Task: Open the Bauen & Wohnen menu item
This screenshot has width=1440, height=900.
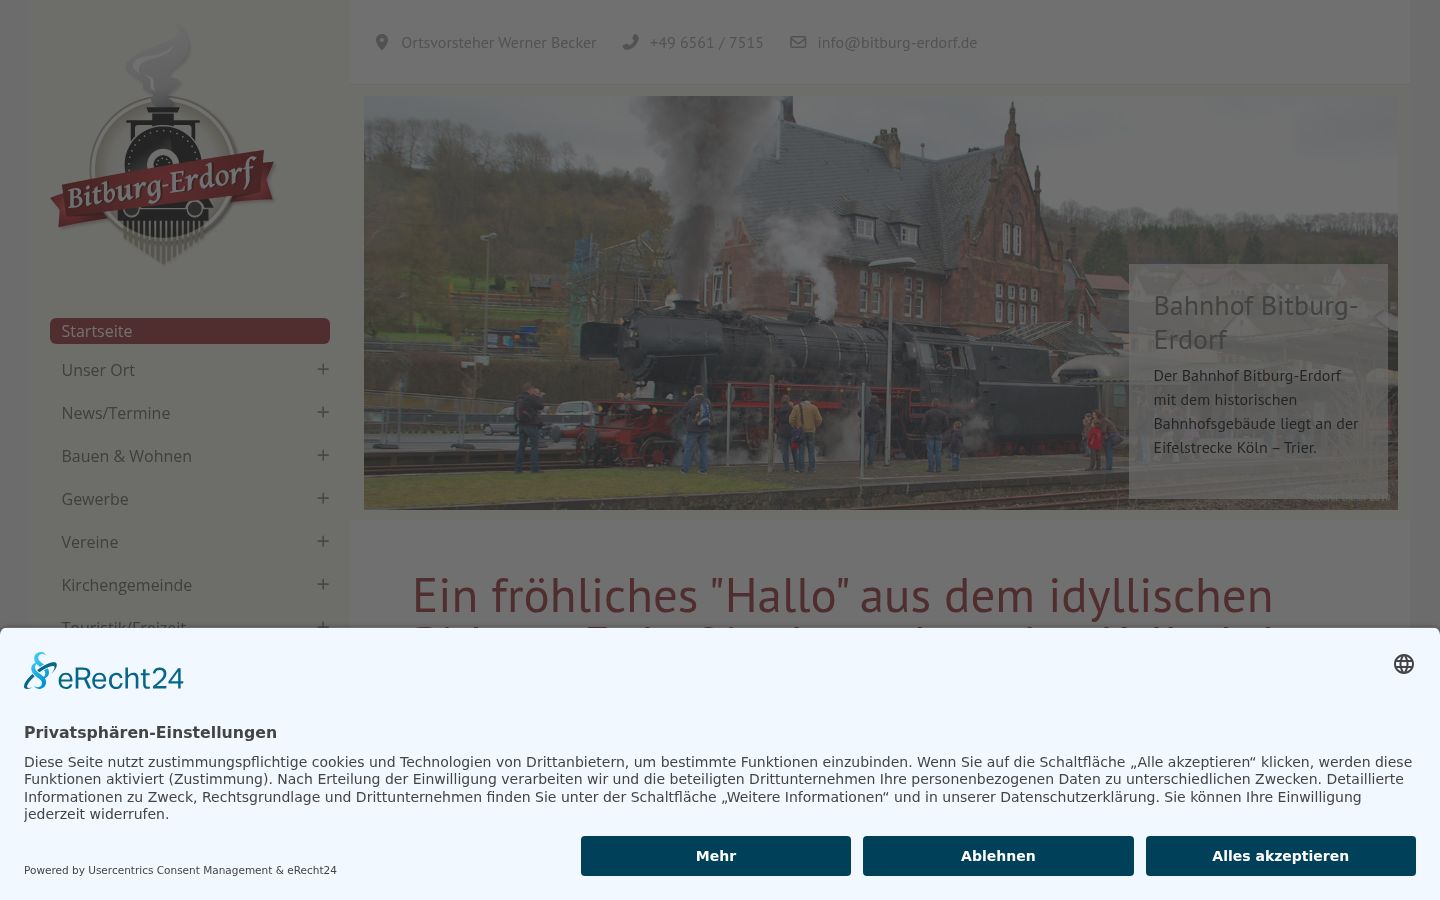Action: pyautogui.click(x=126, y=456)
